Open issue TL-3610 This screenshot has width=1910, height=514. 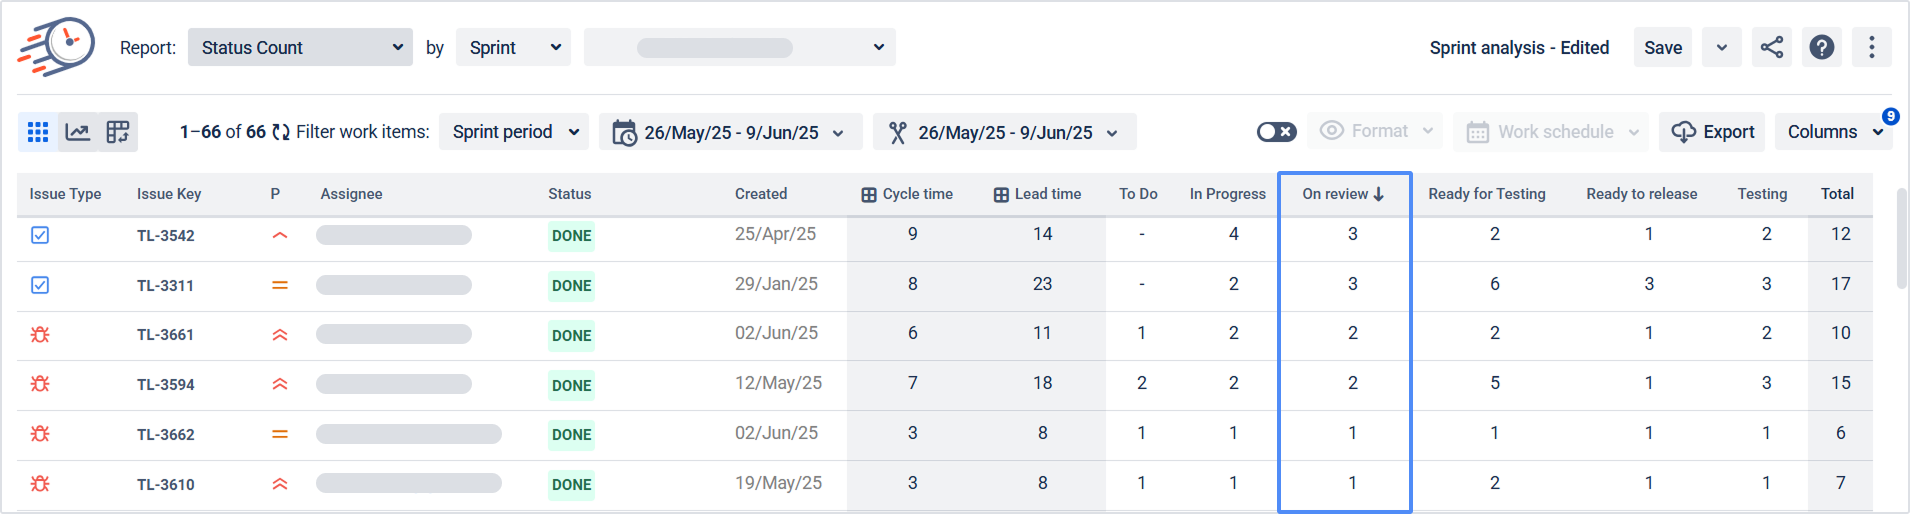click(x=166, y=485)
